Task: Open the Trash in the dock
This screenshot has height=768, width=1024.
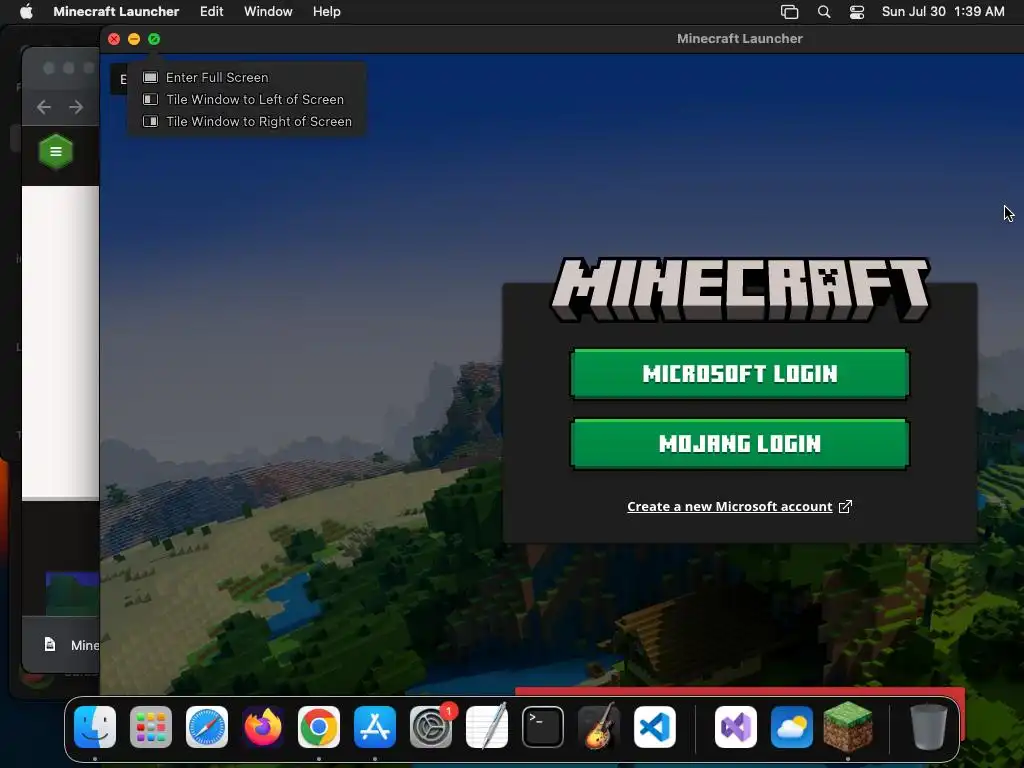Action: [929, 727]
